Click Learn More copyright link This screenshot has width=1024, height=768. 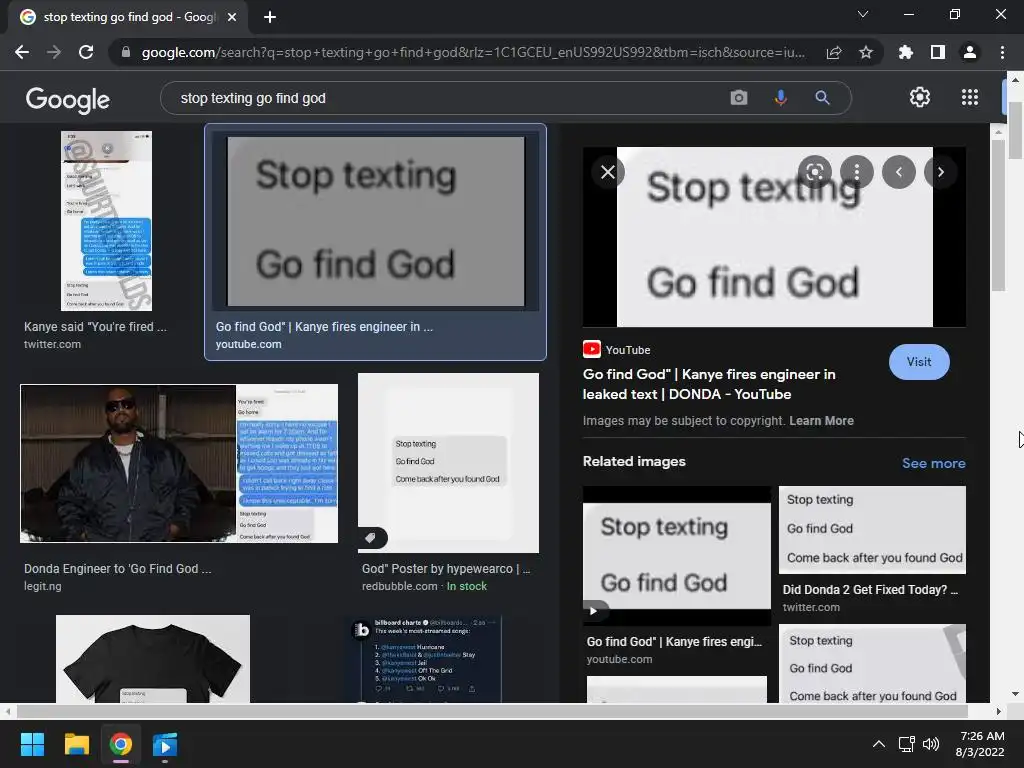[822, 421]
